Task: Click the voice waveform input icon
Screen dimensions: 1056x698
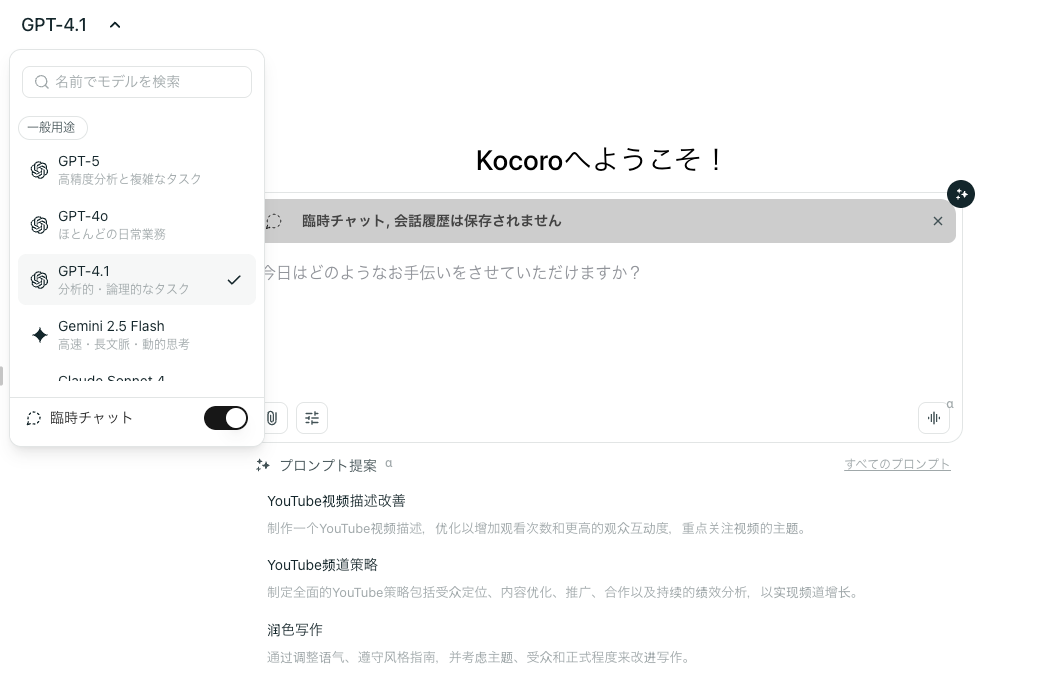Action: pos(933,418)
